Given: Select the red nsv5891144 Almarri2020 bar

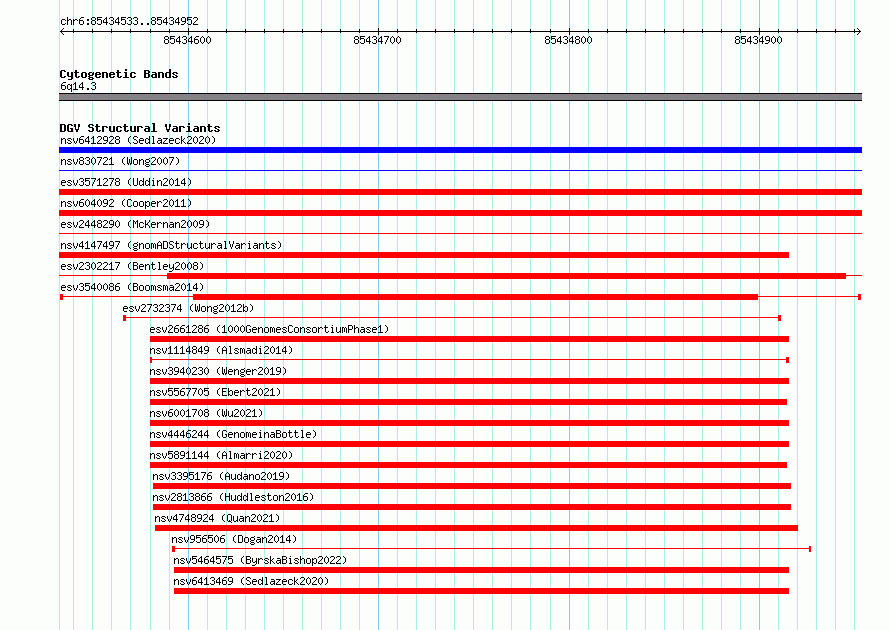Looking at the screenshot, I should (468, 465).
